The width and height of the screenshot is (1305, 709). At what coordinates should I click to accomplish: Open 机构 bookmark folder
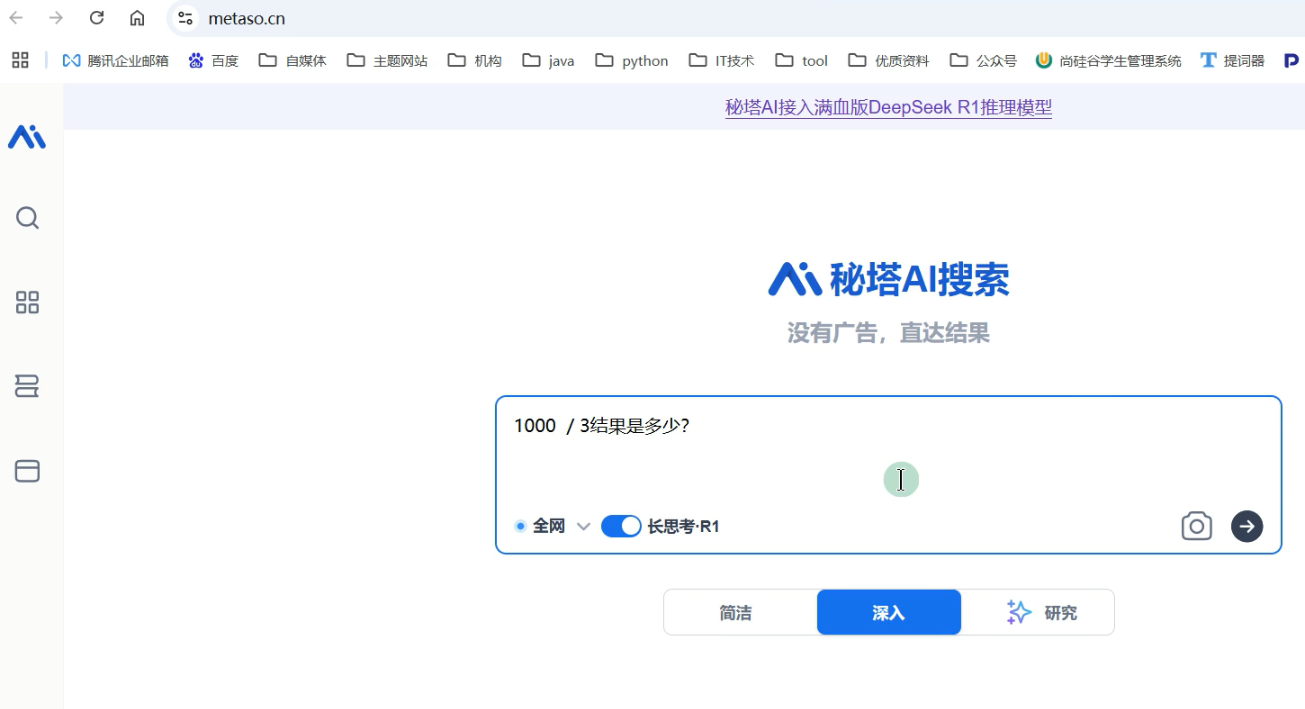tap(474, 60)
